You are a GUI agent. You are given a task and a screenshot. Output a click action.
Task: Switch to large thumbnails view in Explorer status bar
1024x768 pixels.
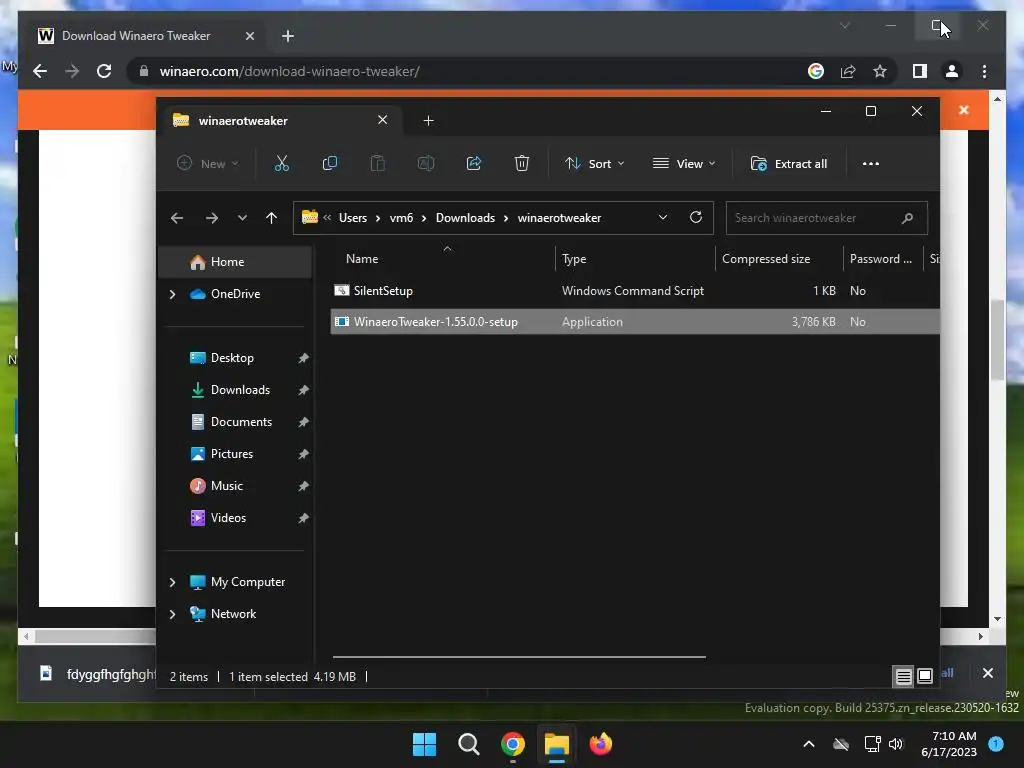pyautogui.click(x=925, y=677)
